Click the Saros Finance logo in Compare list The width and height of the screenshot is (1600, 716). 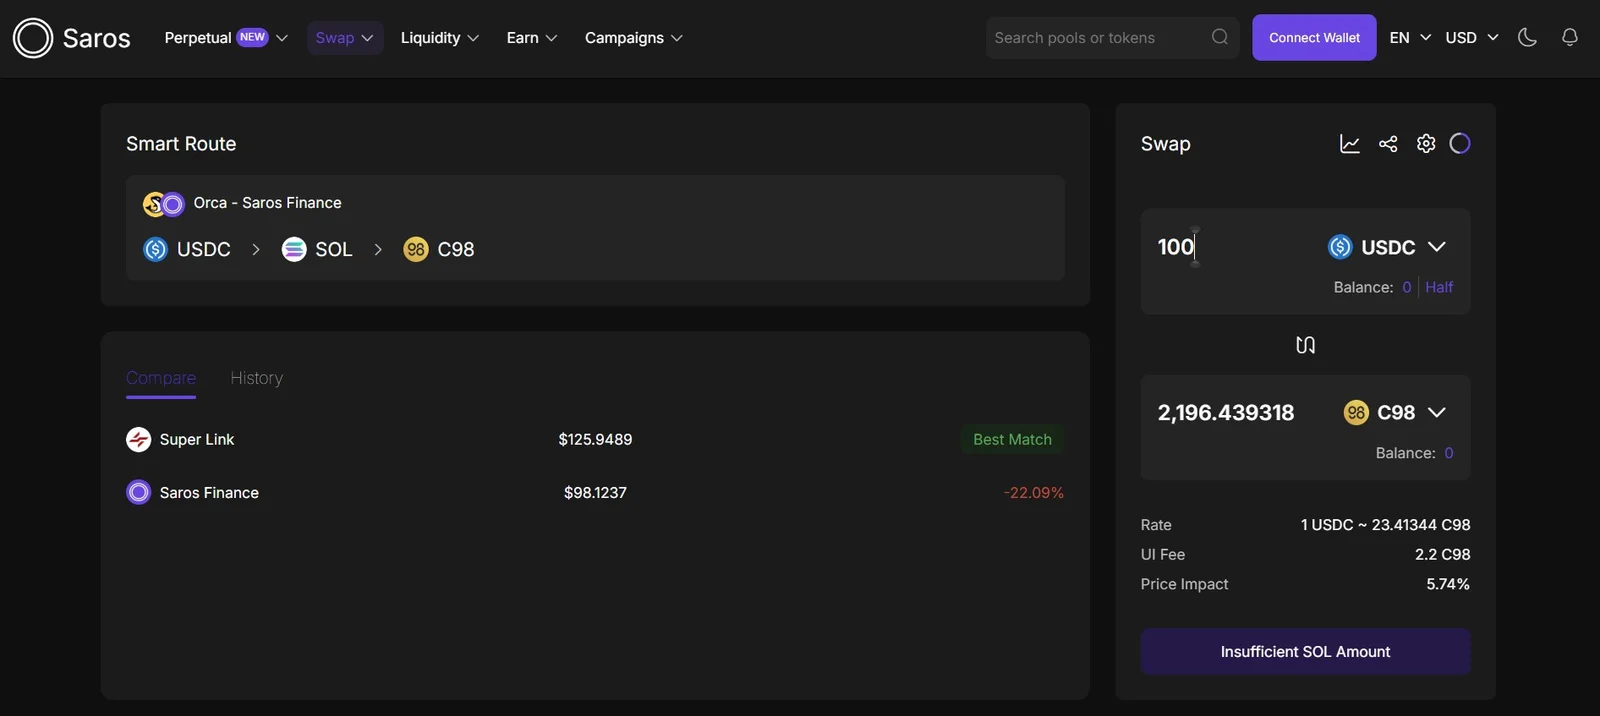point(138,492)
